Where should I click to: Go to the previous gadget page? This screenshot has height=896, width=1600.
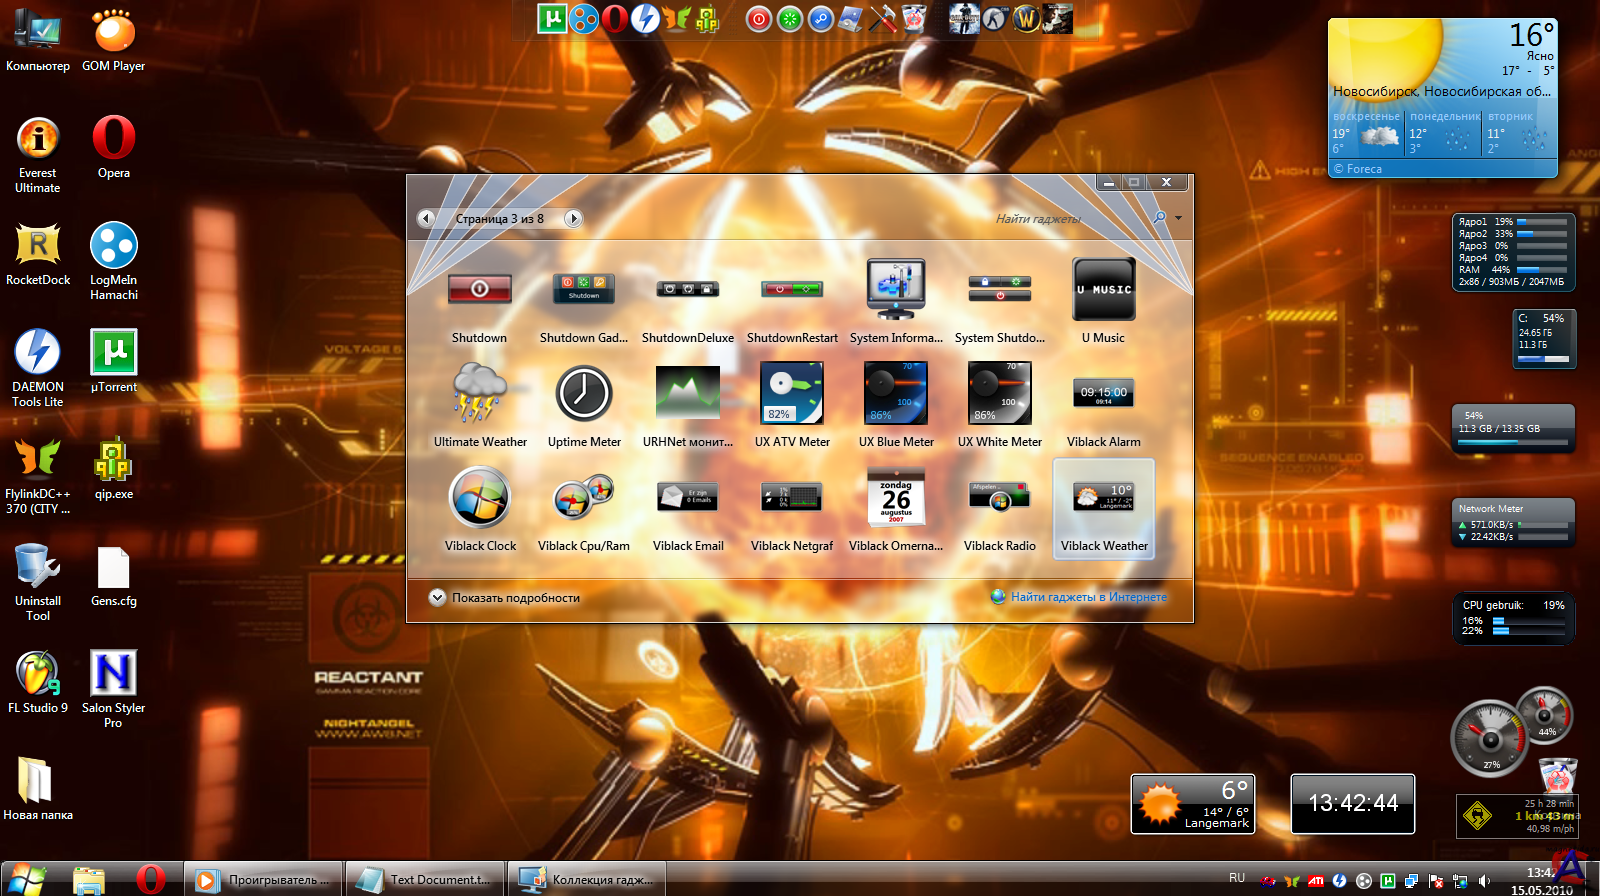click(x=427, y=218)
